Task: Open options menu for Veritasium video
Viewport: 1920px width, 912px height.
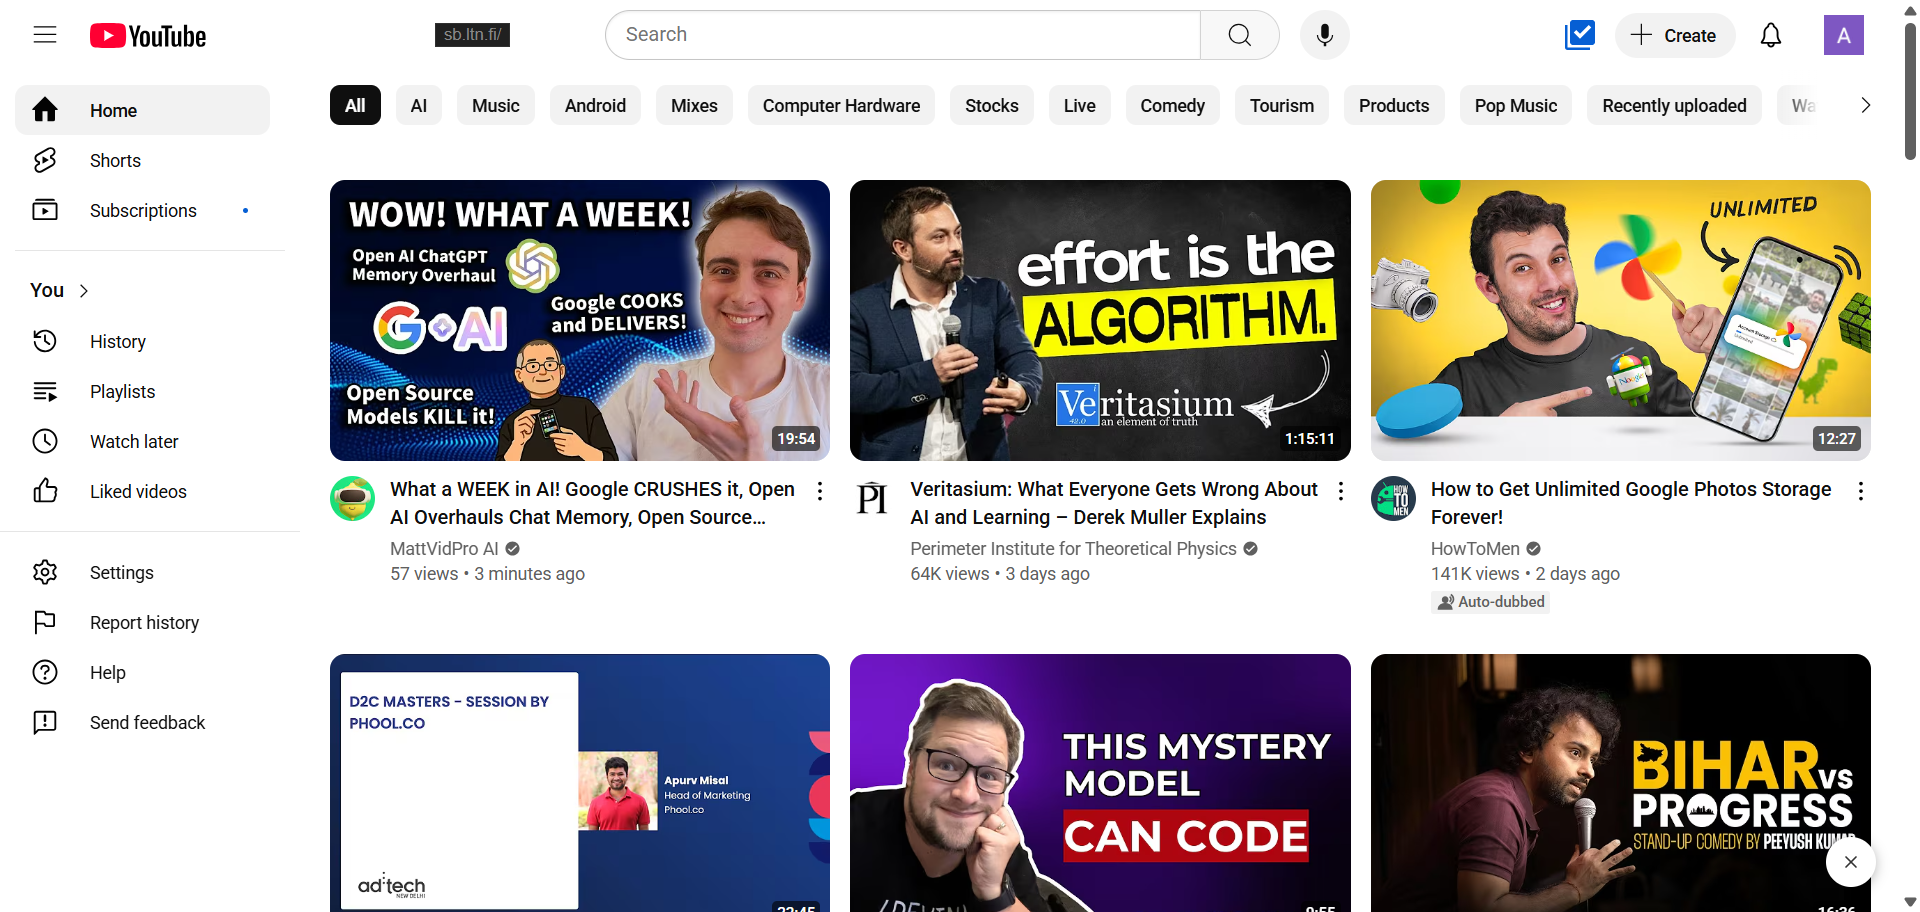Action: point(1340,491)
